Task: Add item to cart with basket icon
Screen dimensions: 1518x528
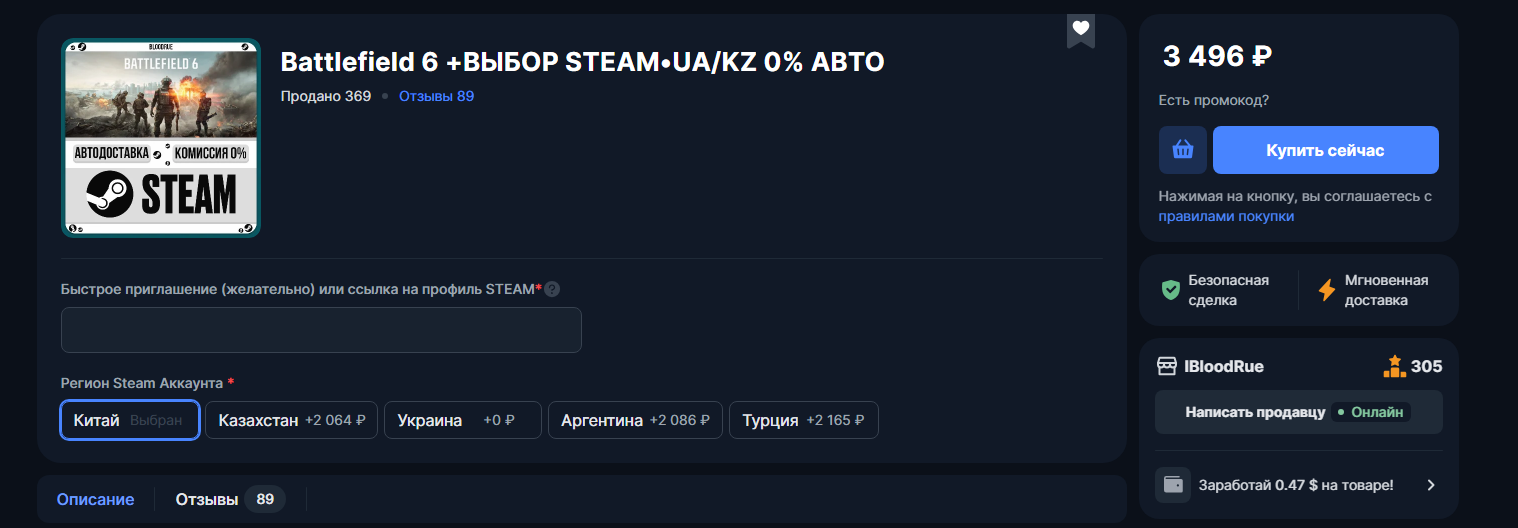Action: click(1183, 150)
